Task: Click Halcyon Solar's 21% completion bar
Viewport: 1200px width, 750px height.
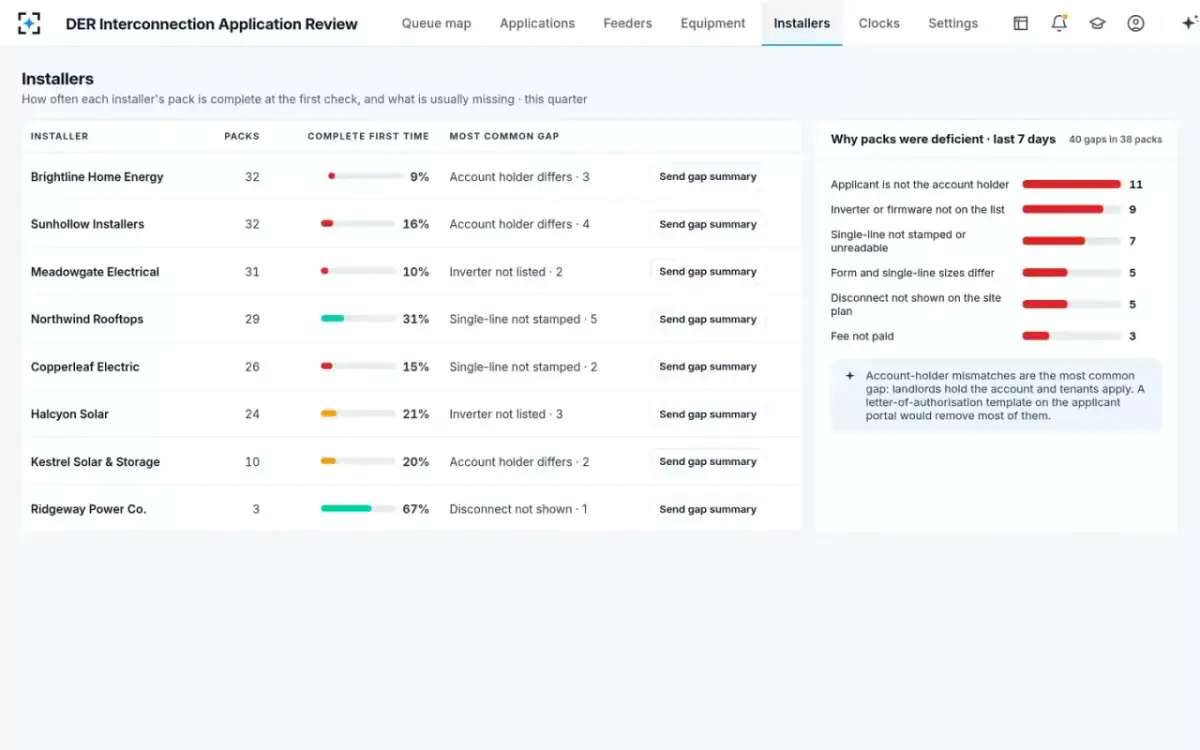Action: [357, 414]
